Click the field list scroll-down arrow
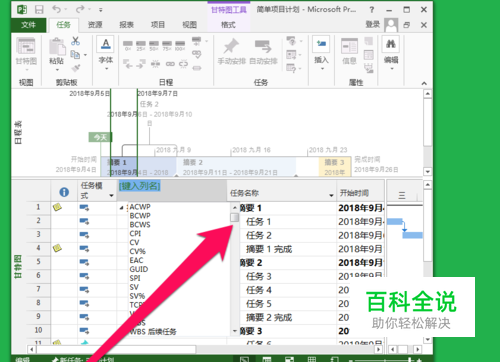Image resolution: width=500 pixels, height=362 pixels. [235, 331]
